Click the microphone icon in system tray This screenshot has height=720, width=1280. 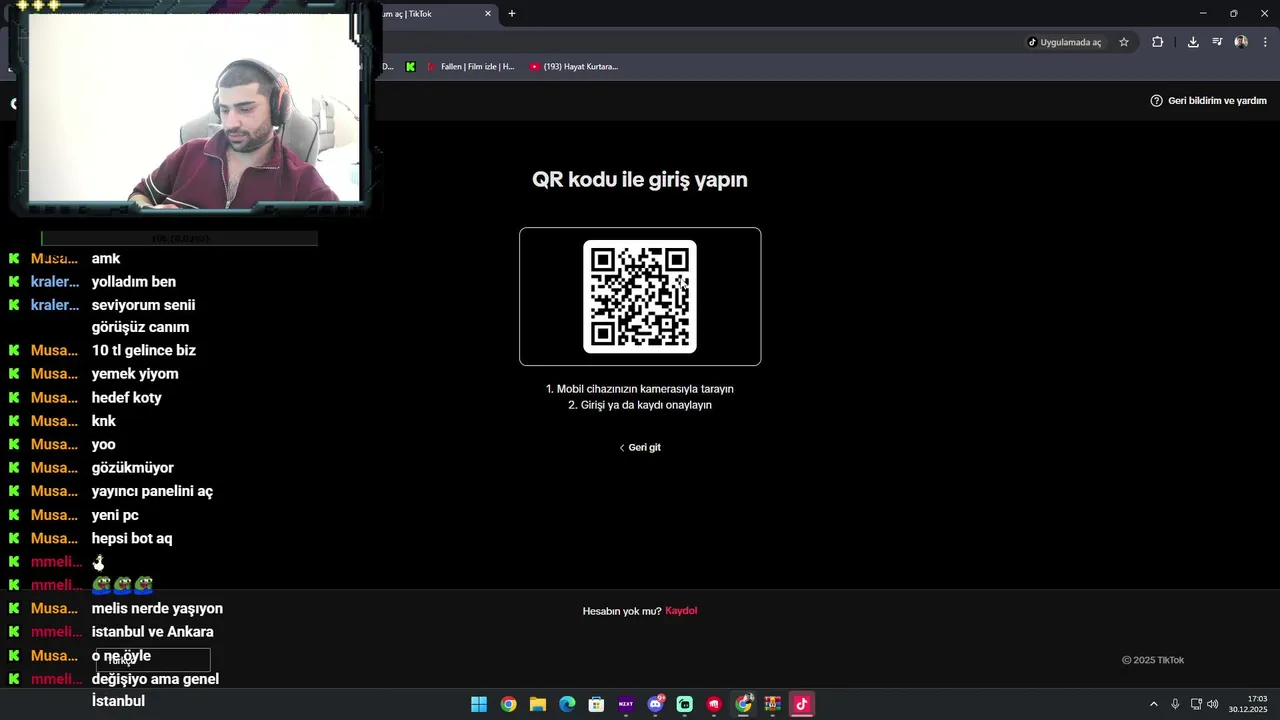[x=1175, y=704]
